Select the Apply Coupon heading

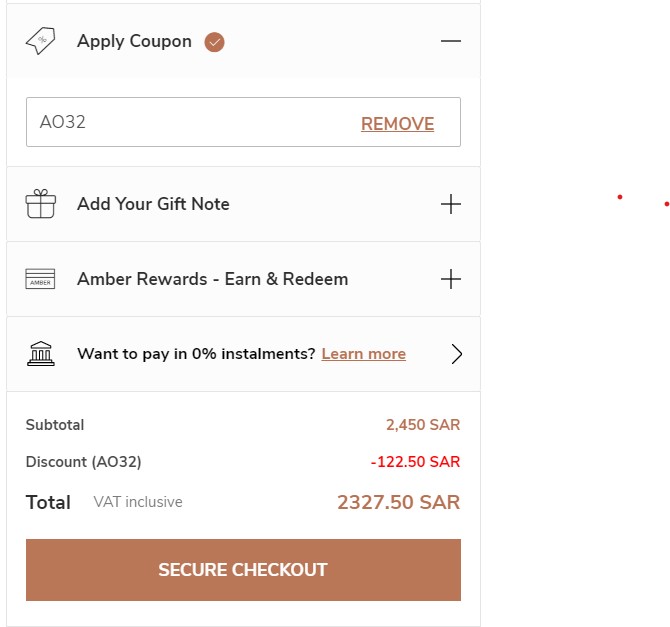(x=134, y=41)
